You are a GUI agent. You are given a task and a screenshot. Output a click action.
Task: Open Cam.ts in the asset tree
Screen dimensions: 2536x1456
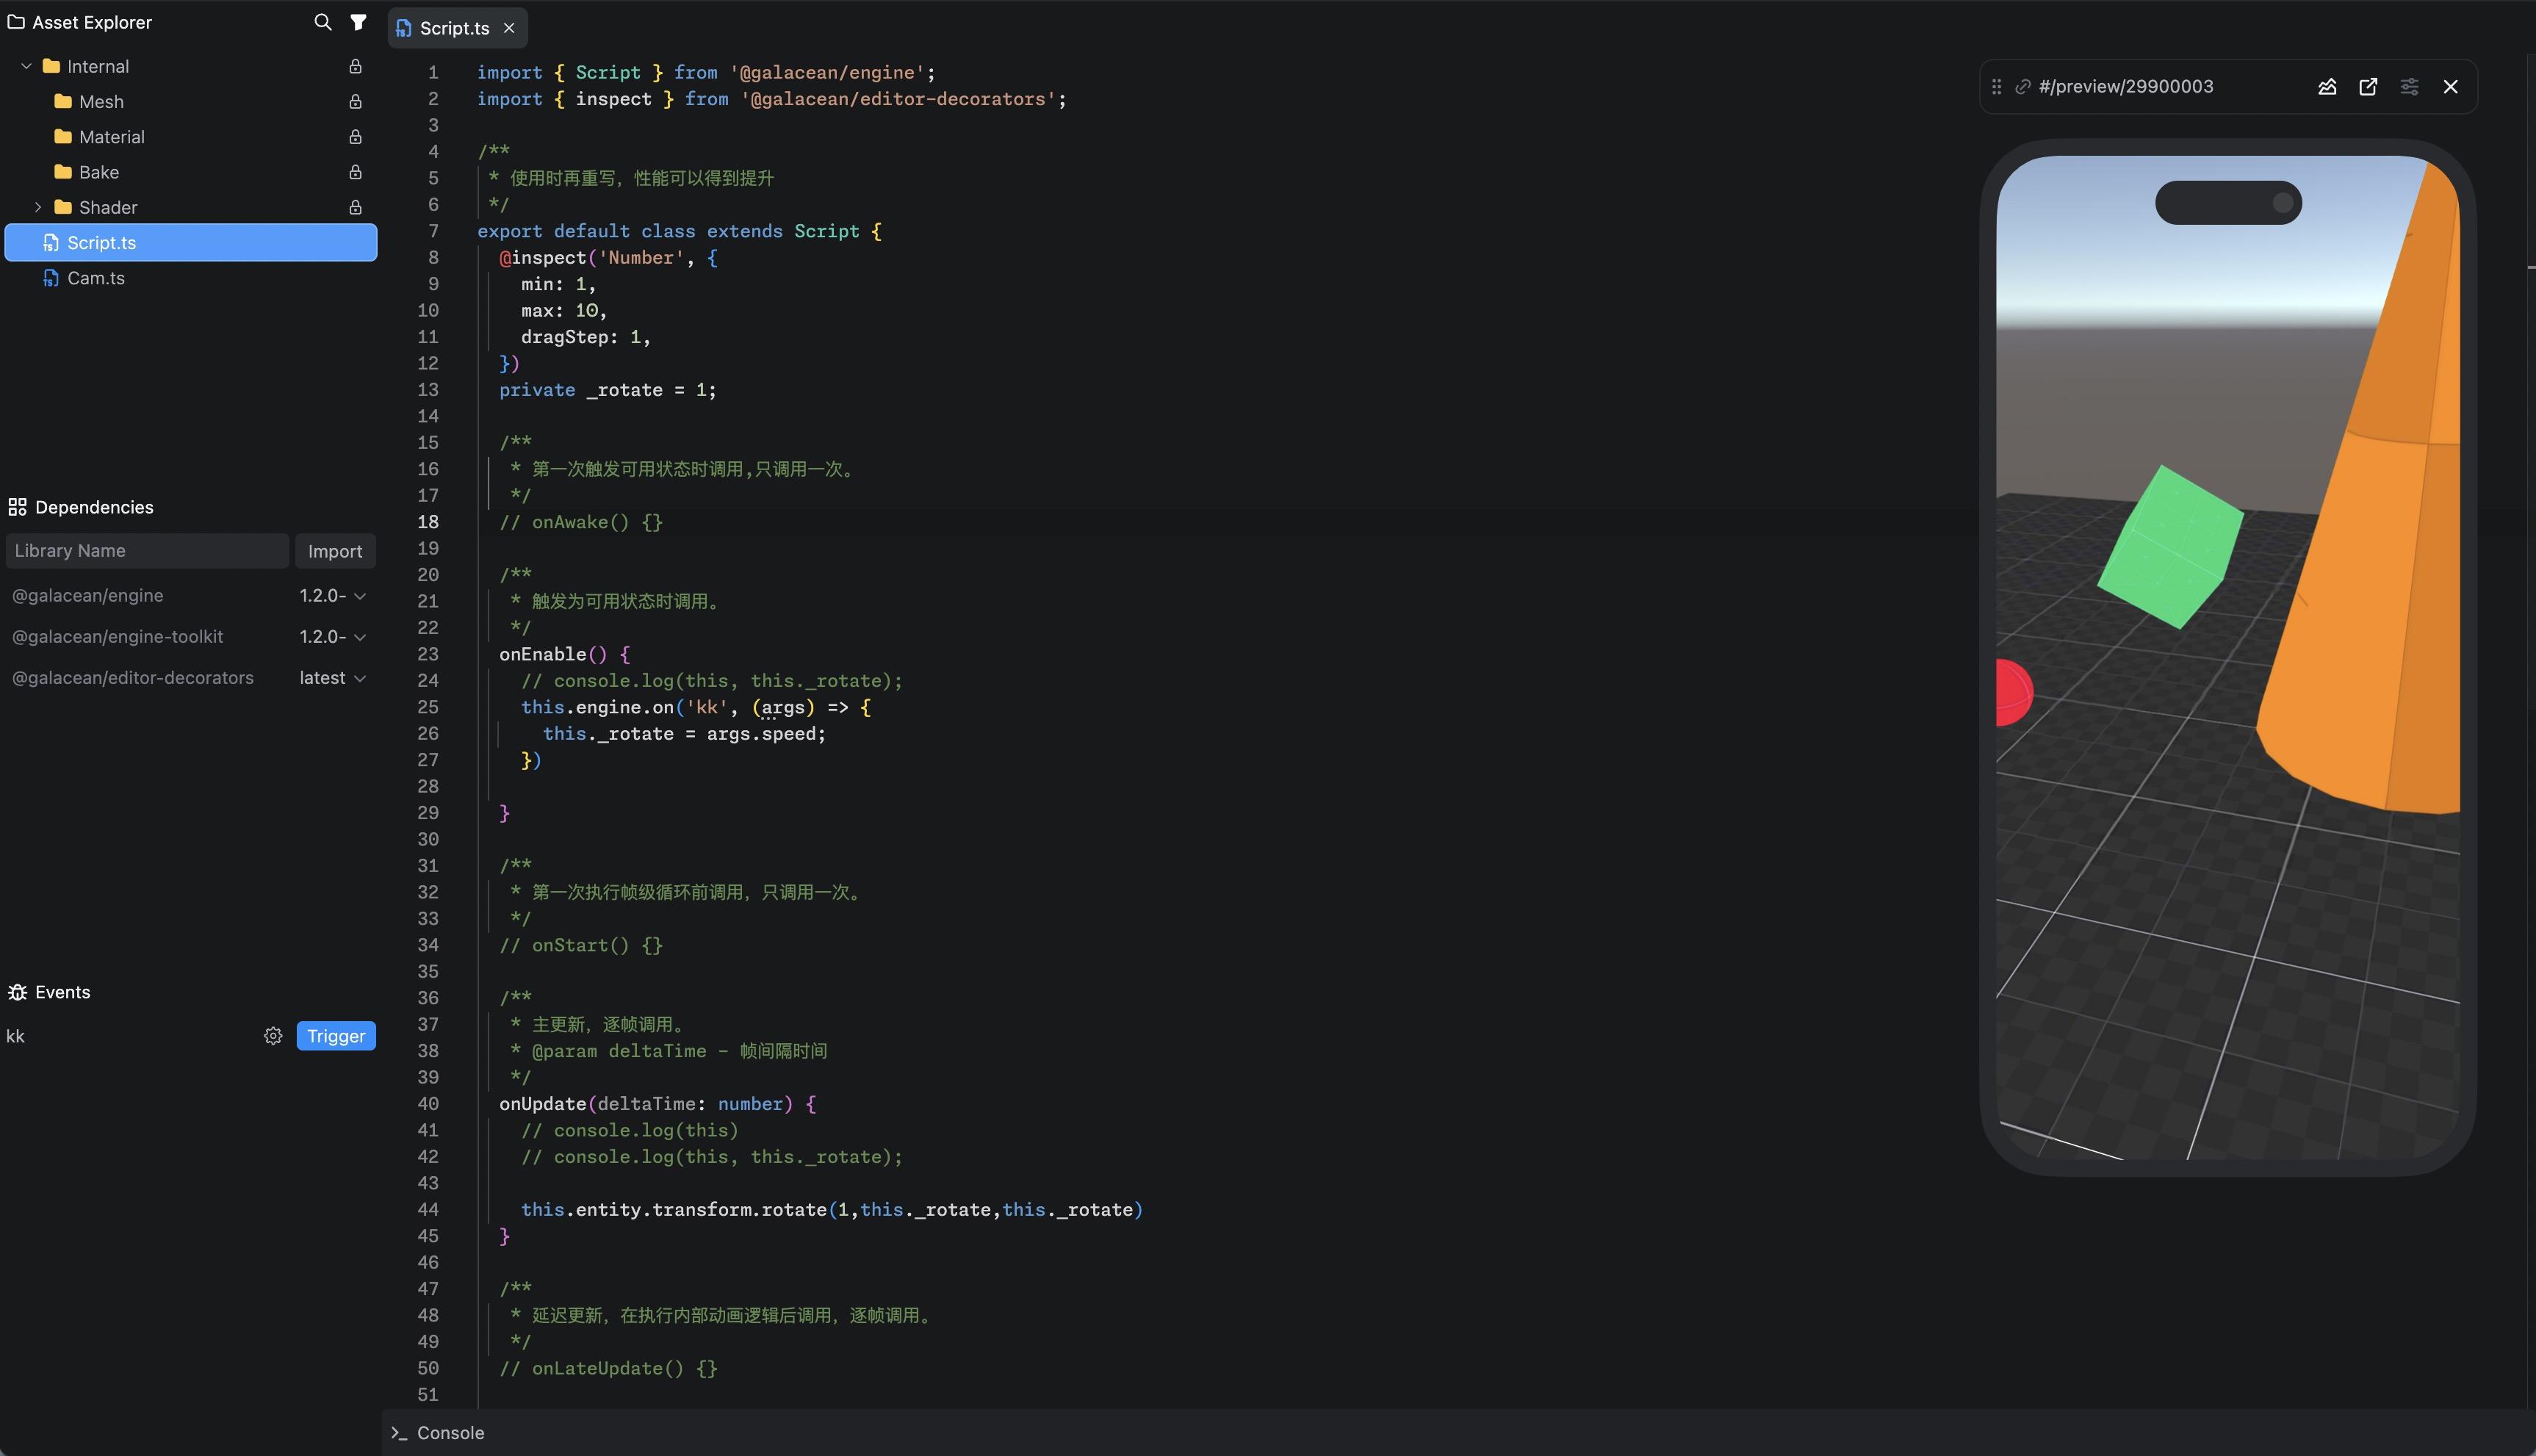(x=96, y=278)
